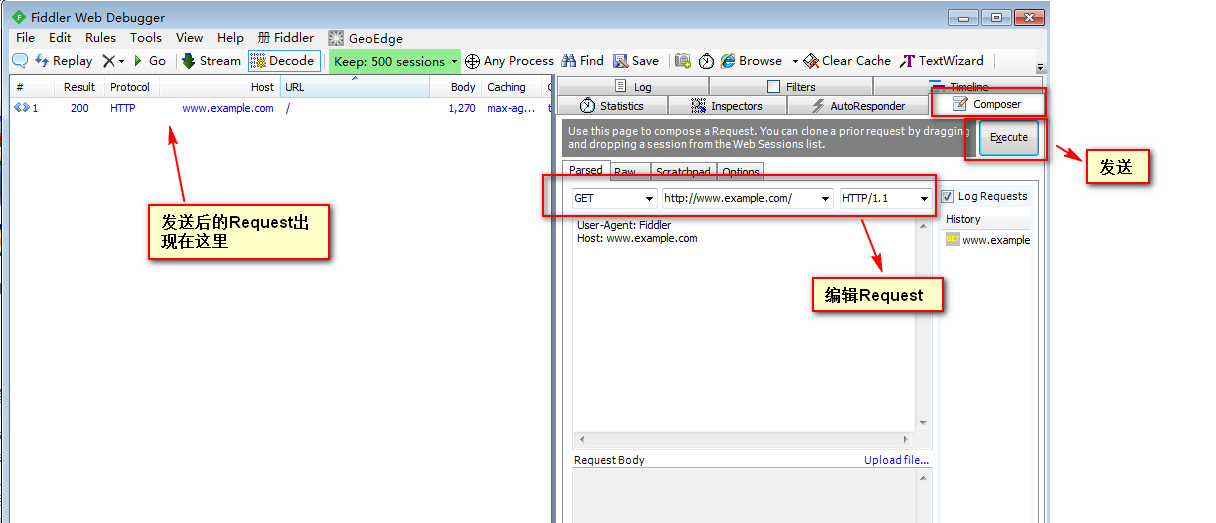
Task: Sort sessions by Result column
Action: (80, 87)
